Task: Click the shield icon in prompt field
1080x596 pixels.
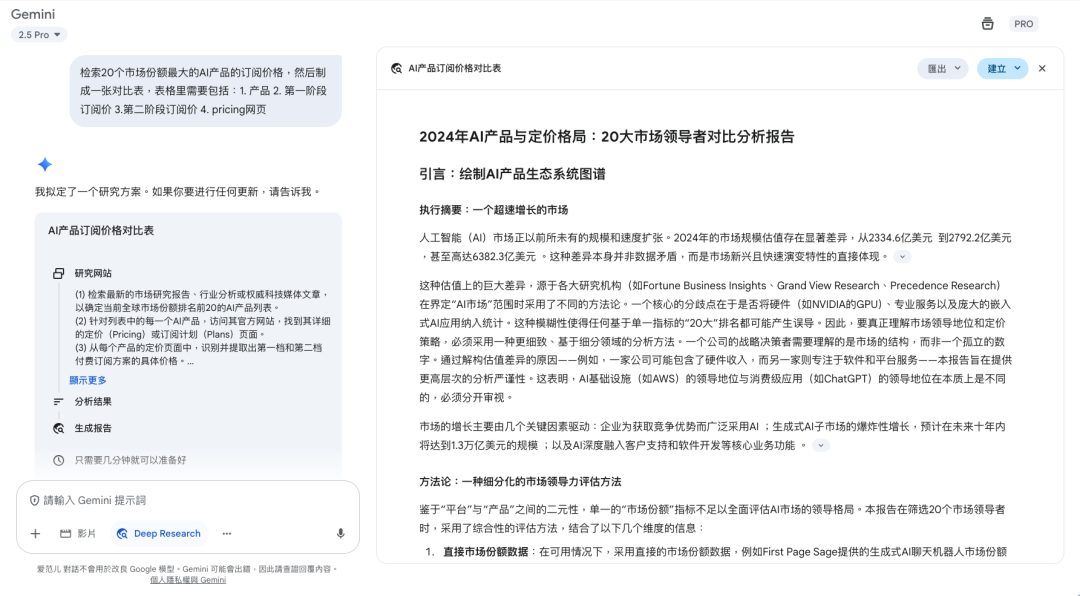Action: (x=34, y=500)
